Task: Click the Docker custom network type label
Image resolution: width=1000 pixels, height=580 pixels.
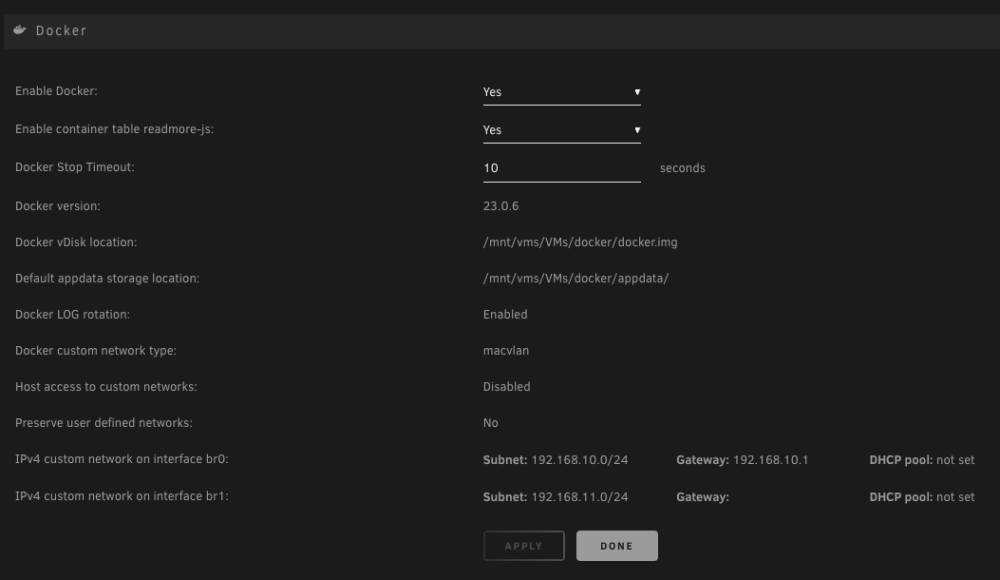Action: click(96, 351)
